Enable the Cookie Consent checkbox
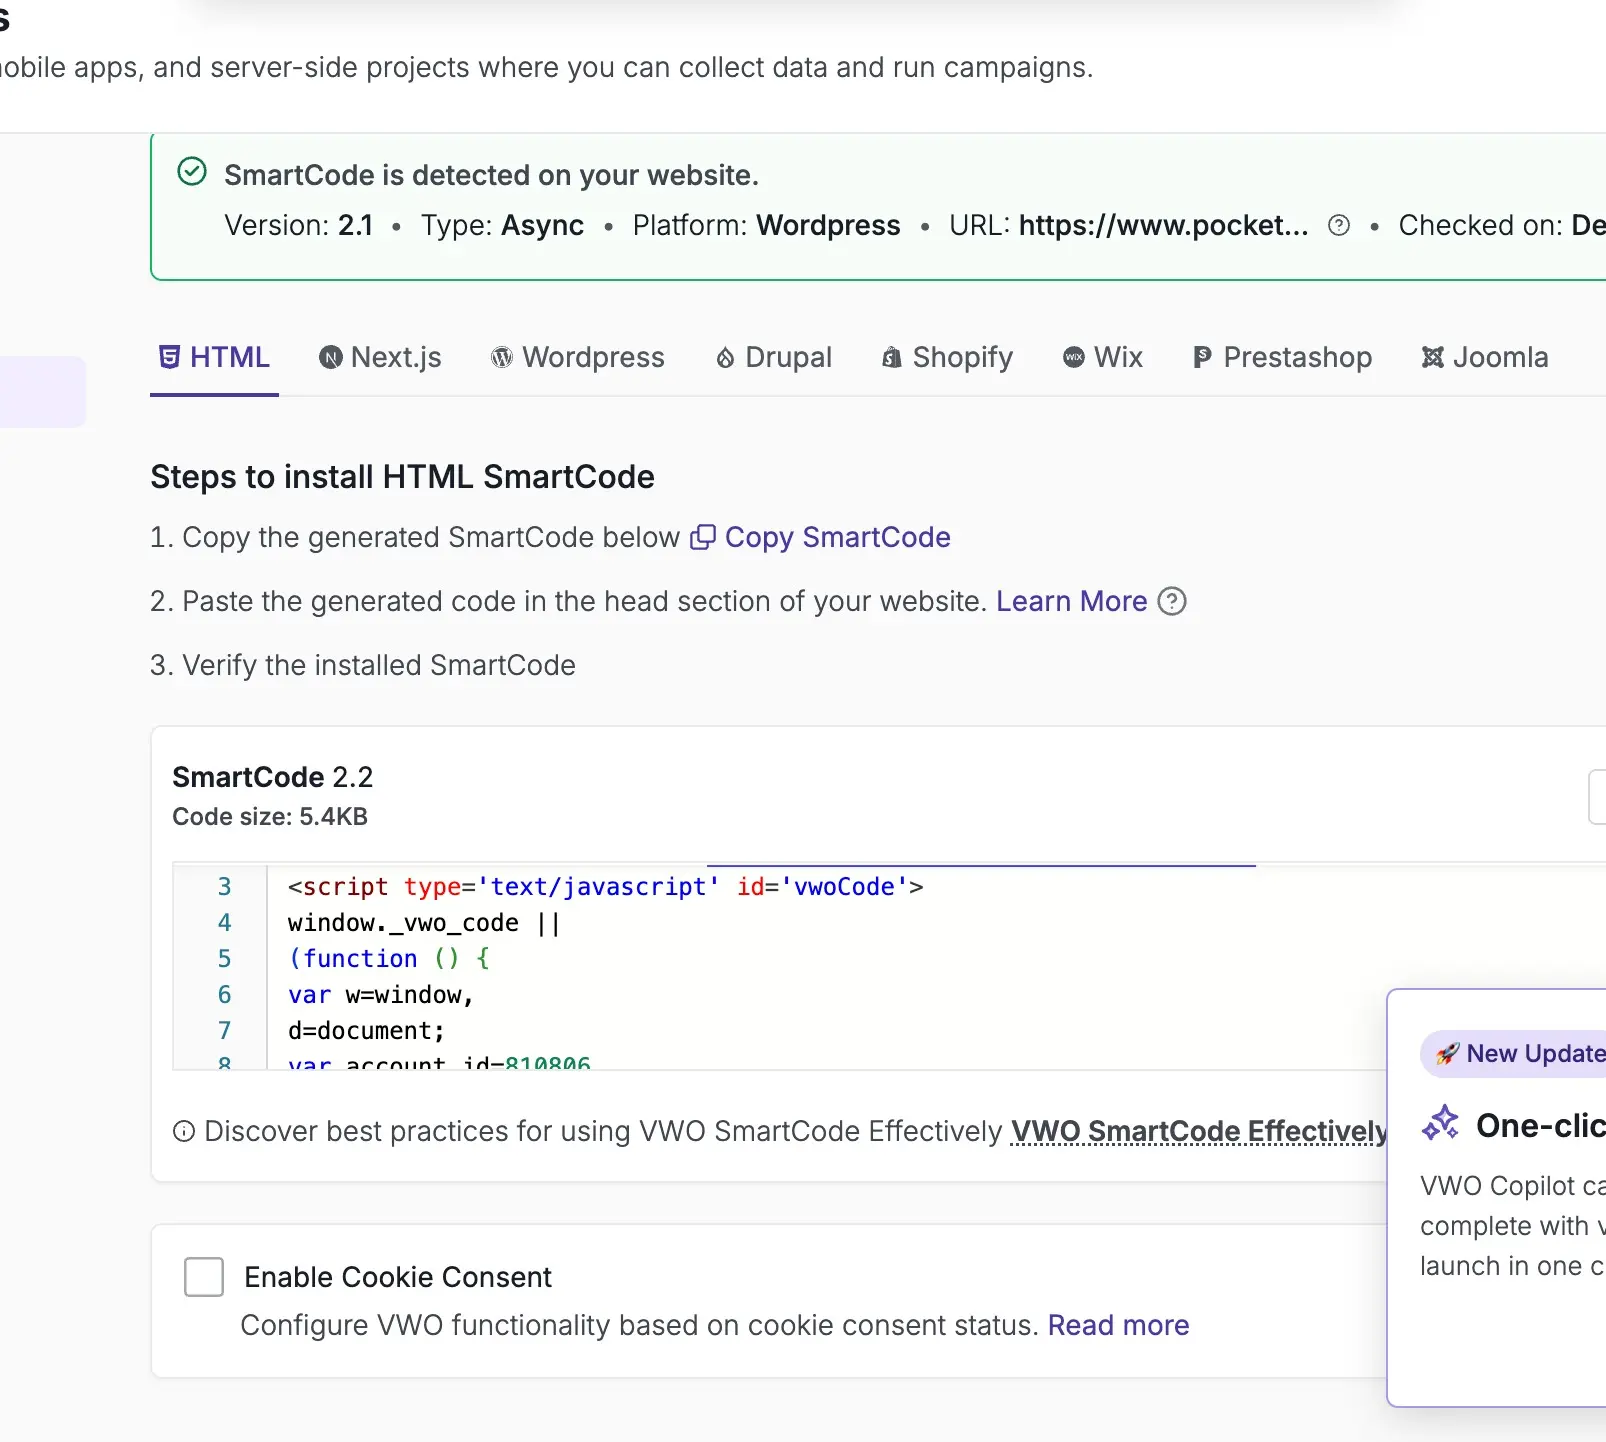Viewport: 1606px width, 1442px height. point(204,1277)
